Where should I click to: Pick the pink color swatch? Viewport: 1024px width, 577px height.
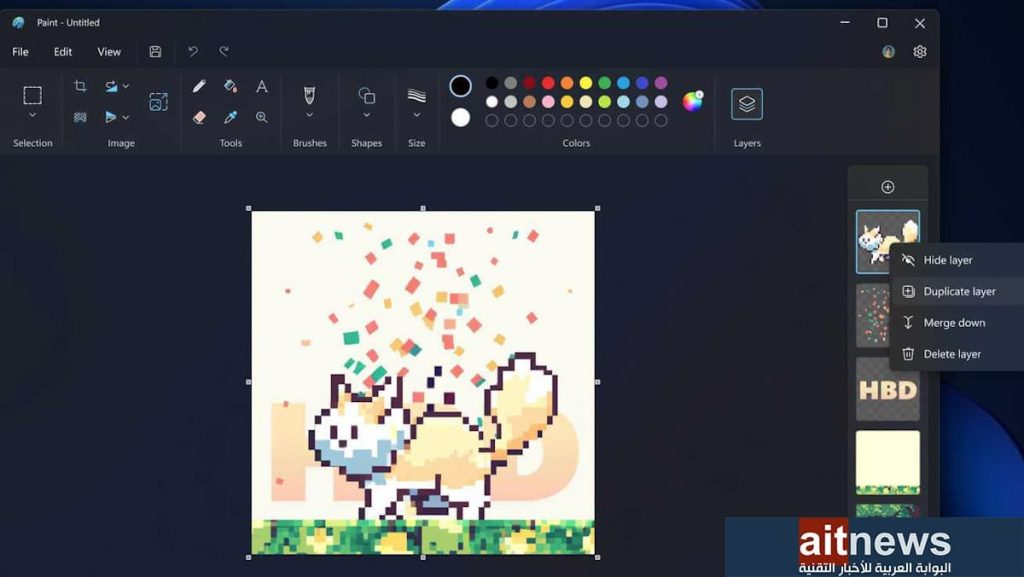548,102
